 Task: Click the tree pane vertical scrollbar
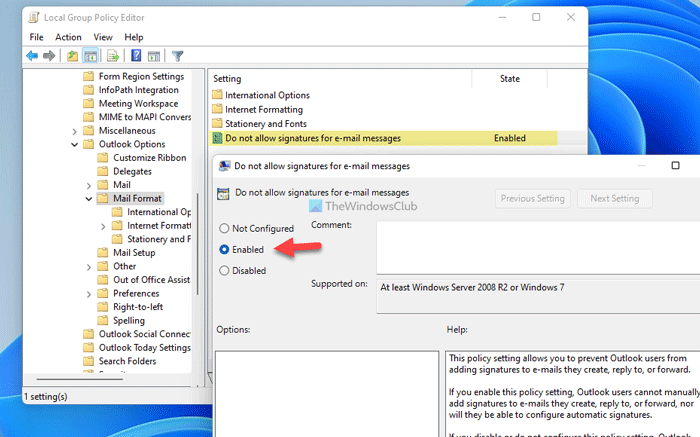pos(197,243)
